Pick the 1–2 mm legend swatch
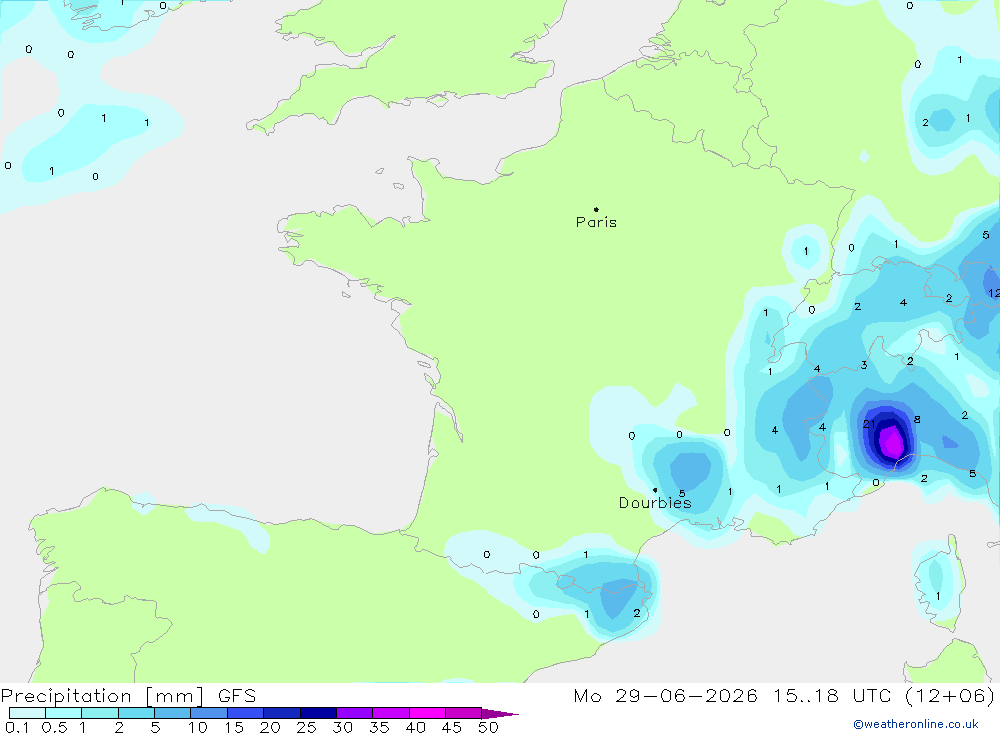This screenshot has width=1000, height=733. [100, 713]
